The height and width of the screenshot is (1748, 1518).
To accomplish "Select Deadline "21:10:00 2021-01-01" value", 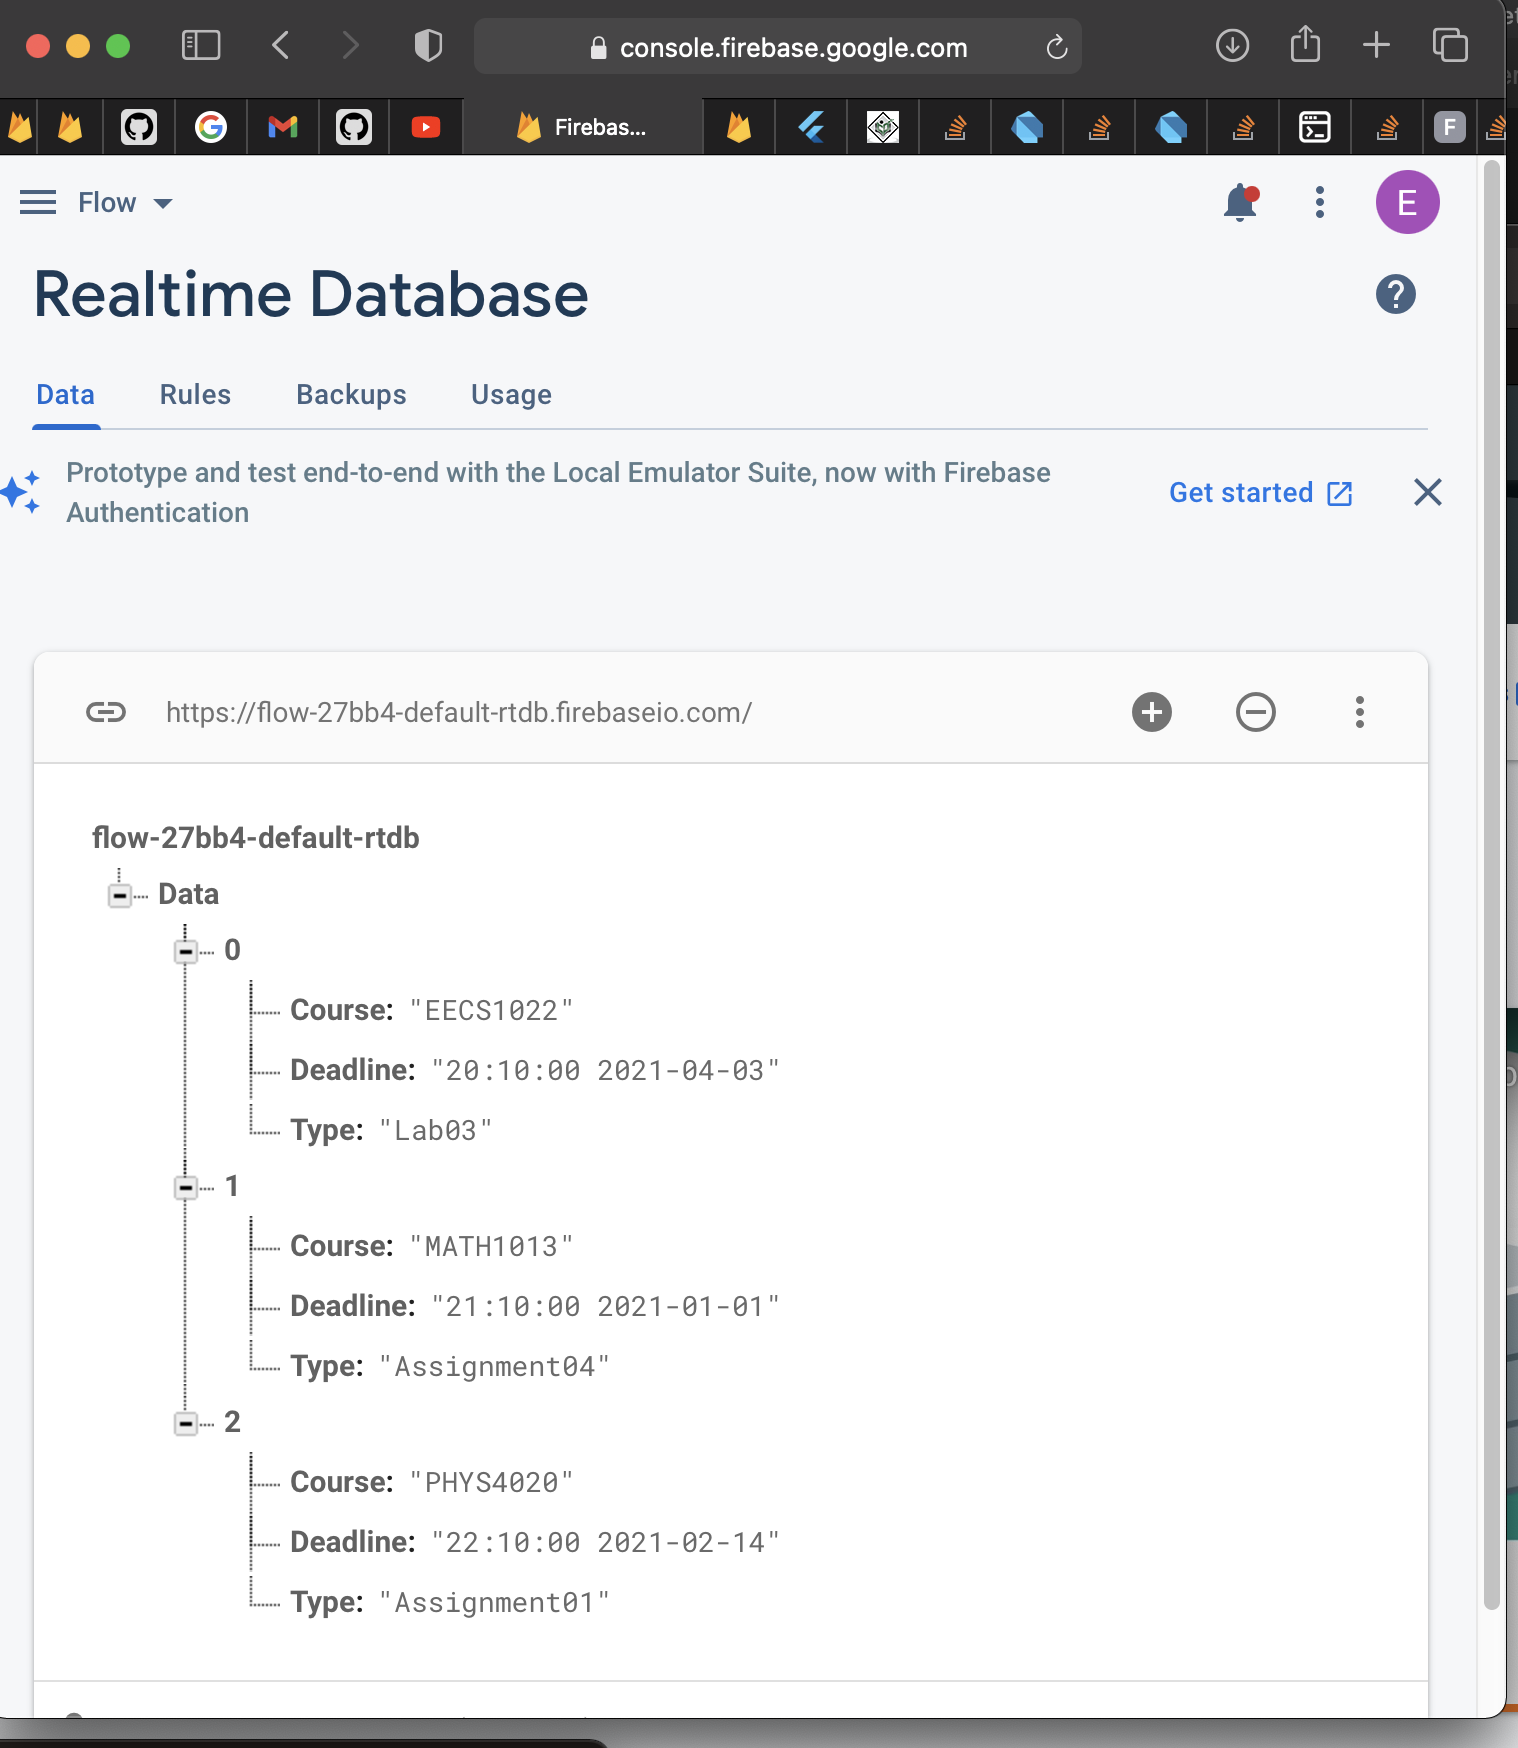I will click(x=605, y=1306).
